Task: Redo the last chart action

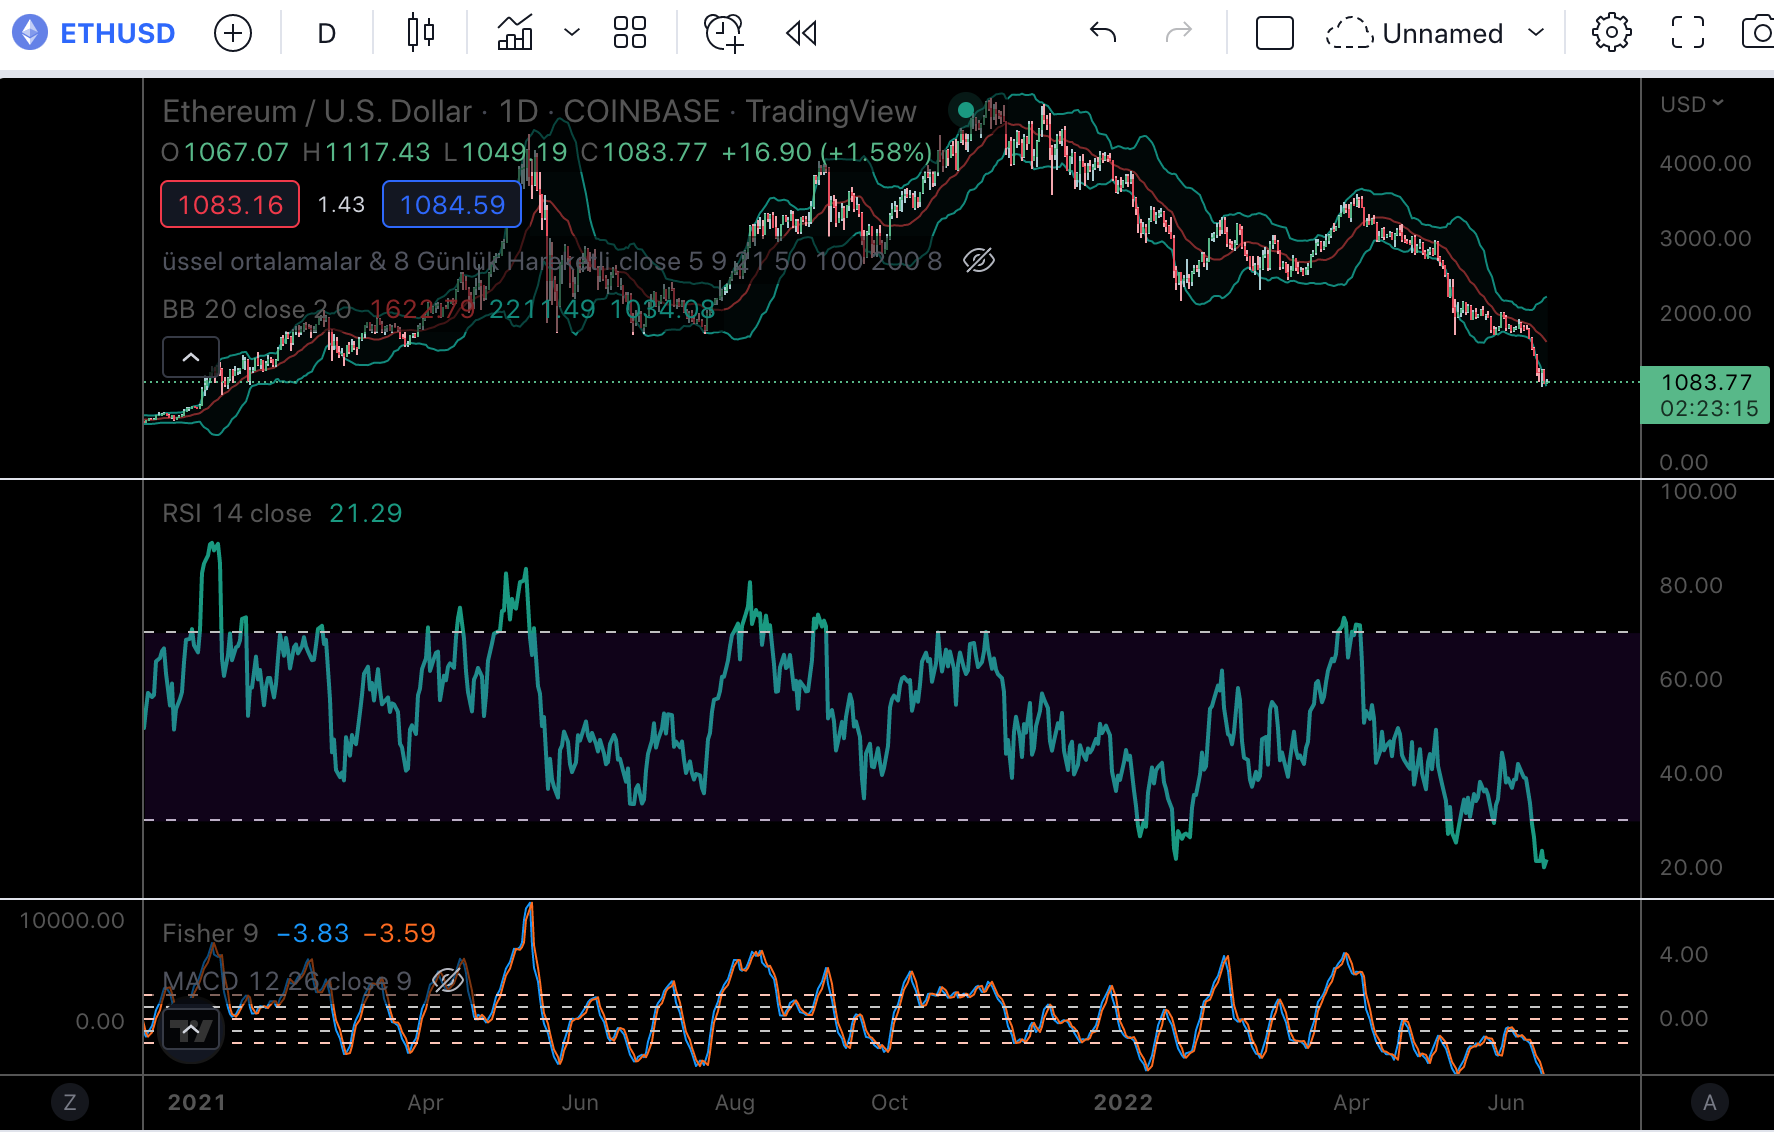Action: (1179, 33)
